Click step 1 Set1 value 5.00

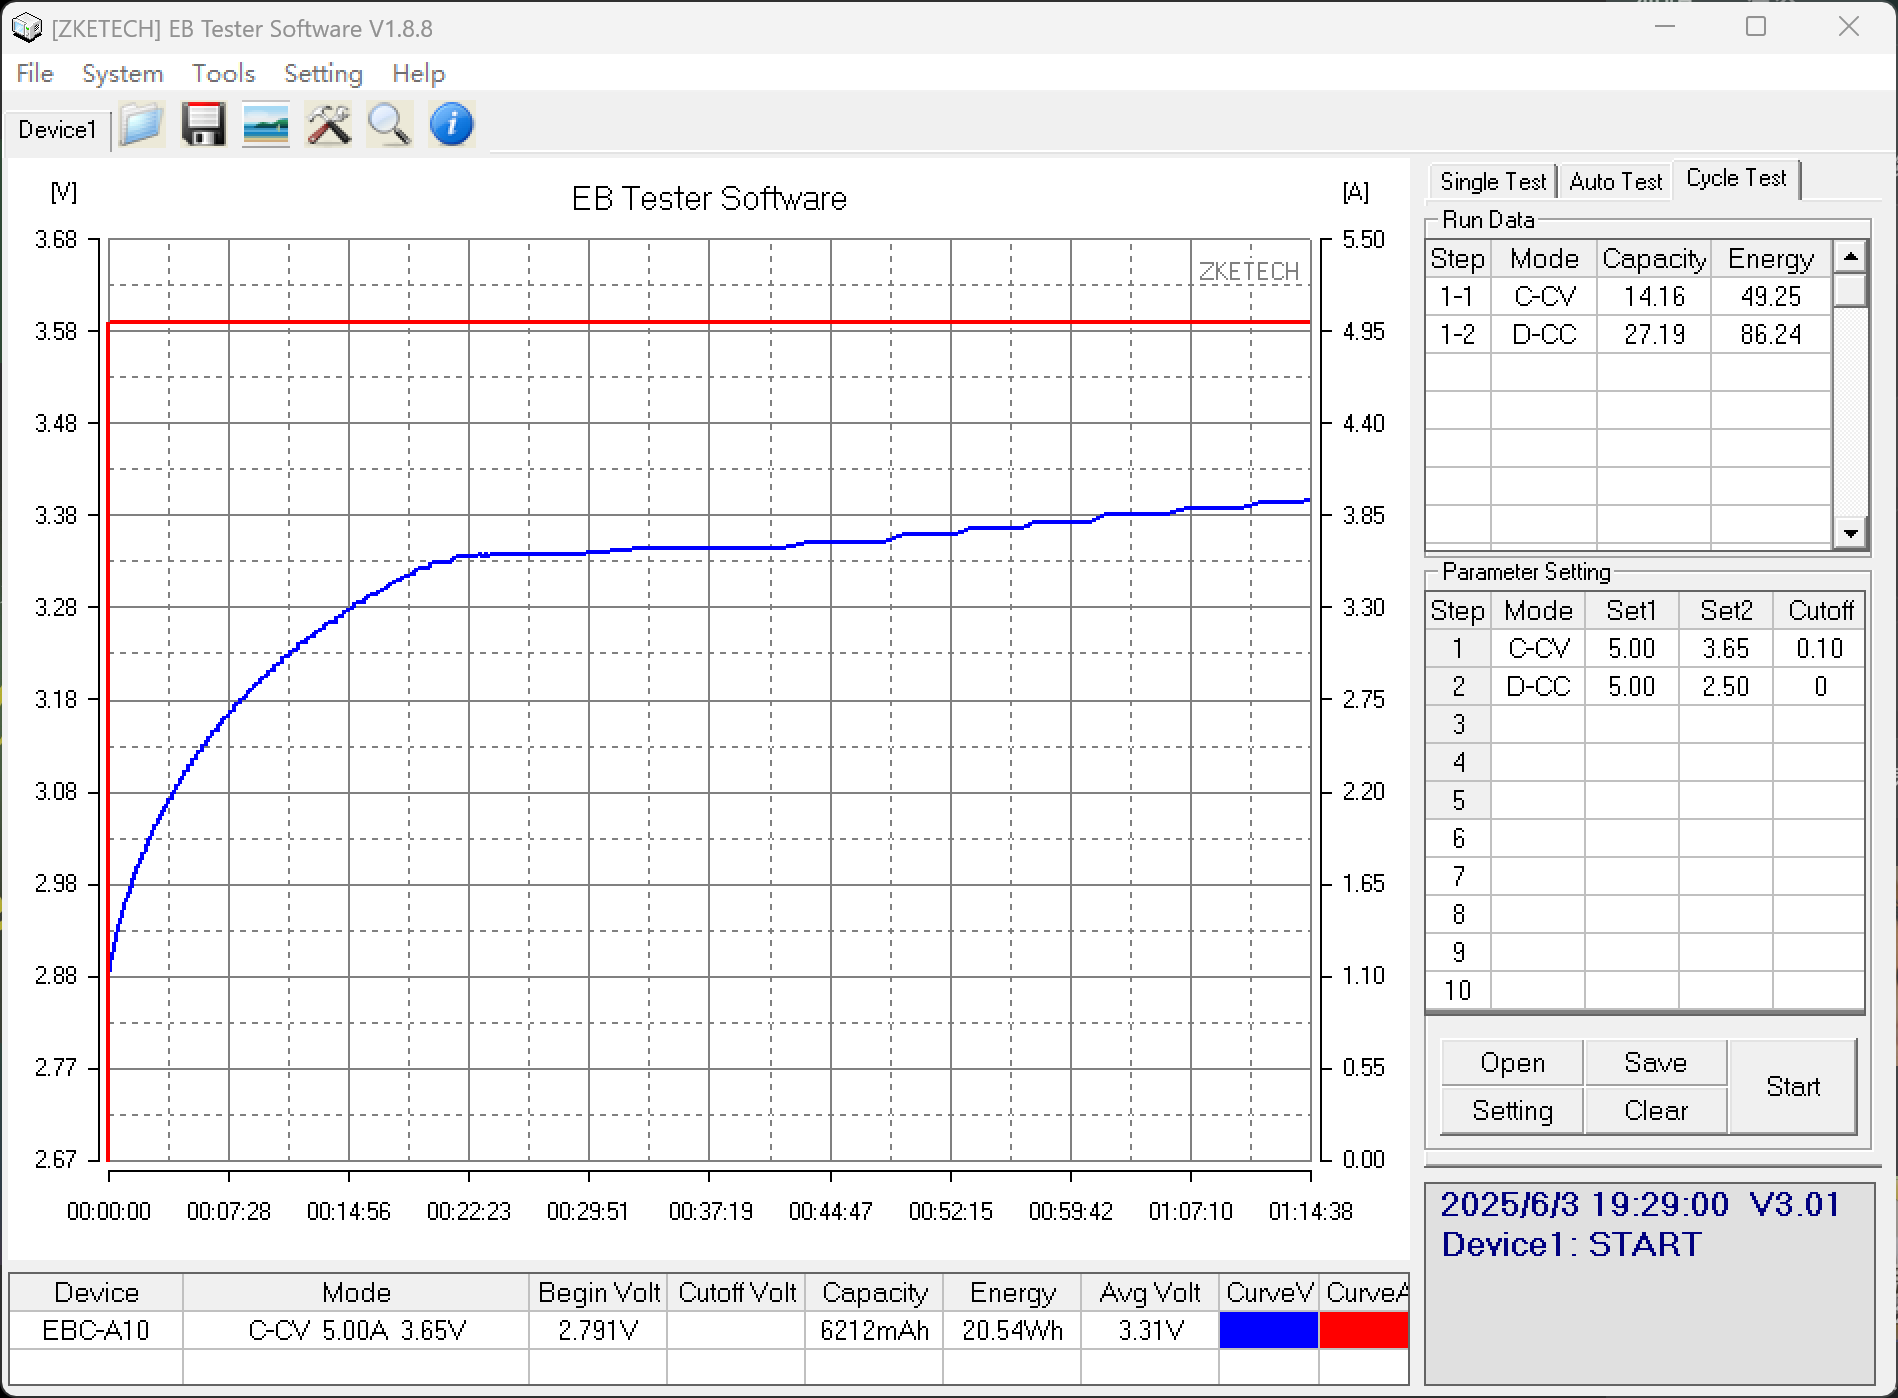1632,649
